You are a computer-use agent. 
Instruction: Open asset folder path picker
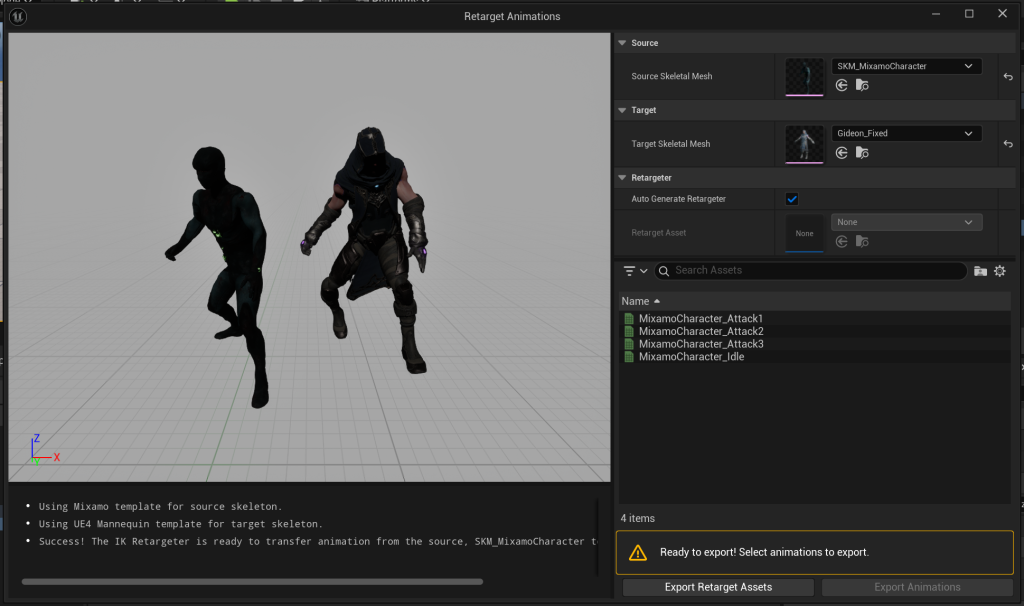point(980,271)
